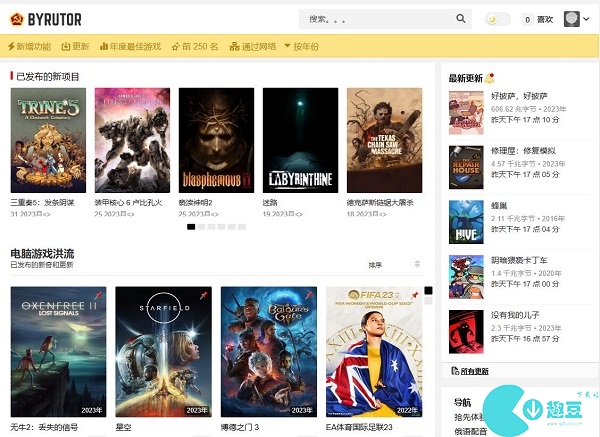This screenshot has width=600, height=437.
Task: Open the 所有更新 button
Action: point(520,371)
